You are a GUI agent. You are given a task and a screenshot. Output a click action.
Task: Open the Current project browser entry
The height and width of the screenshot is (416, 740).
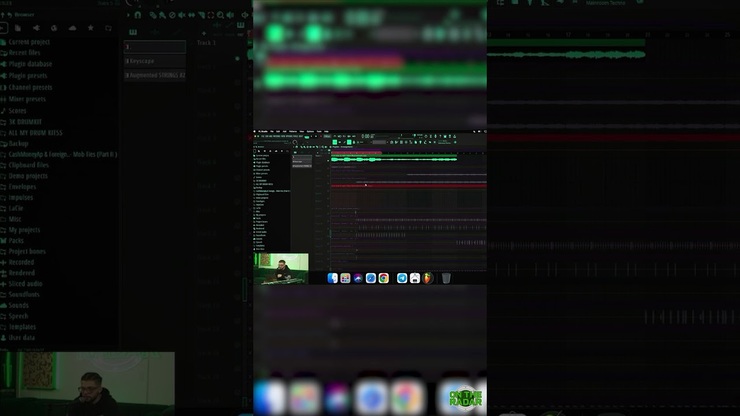[28, 42]
